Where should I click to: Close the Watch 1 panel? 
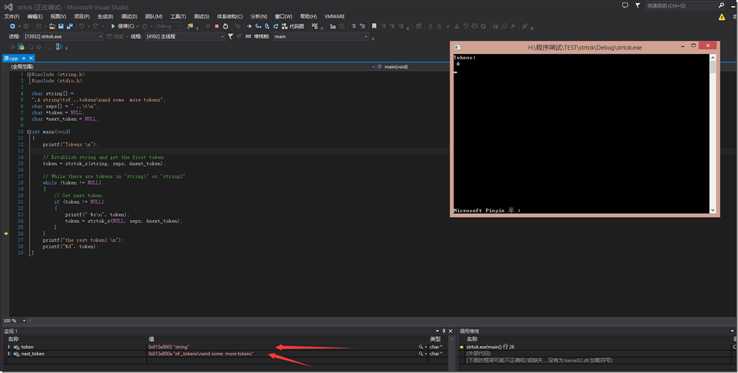point(450,332)
